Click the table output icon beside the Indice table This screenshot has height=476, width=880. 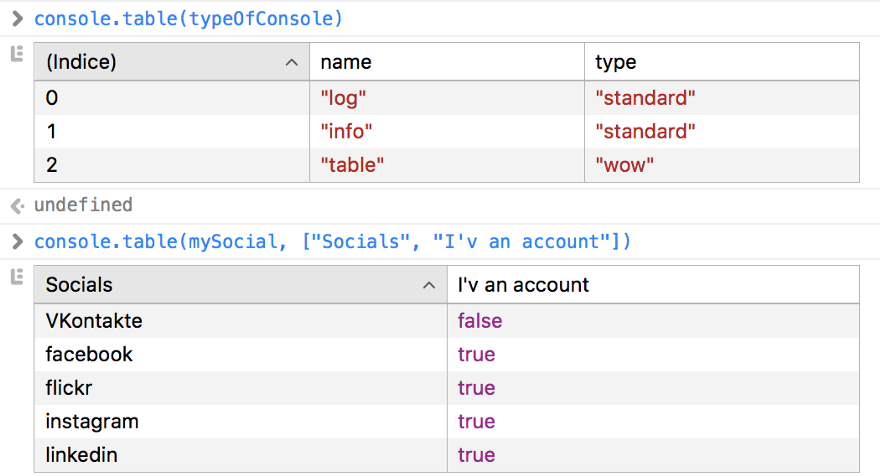point(16,54)
